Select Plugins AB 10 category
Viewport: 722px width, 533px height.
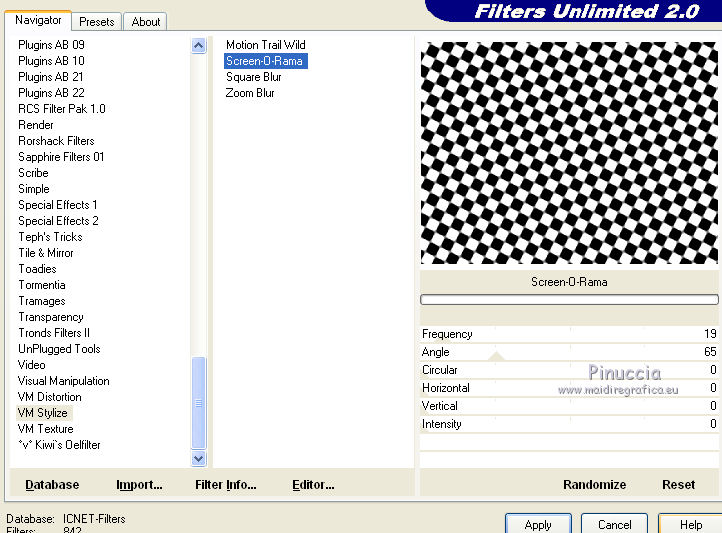click(52, 61)
